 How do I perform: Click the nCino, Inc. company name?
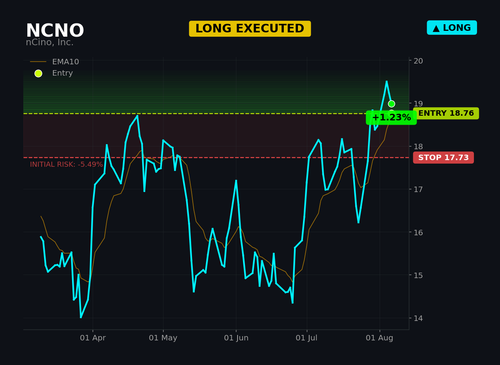click(49, 42)
